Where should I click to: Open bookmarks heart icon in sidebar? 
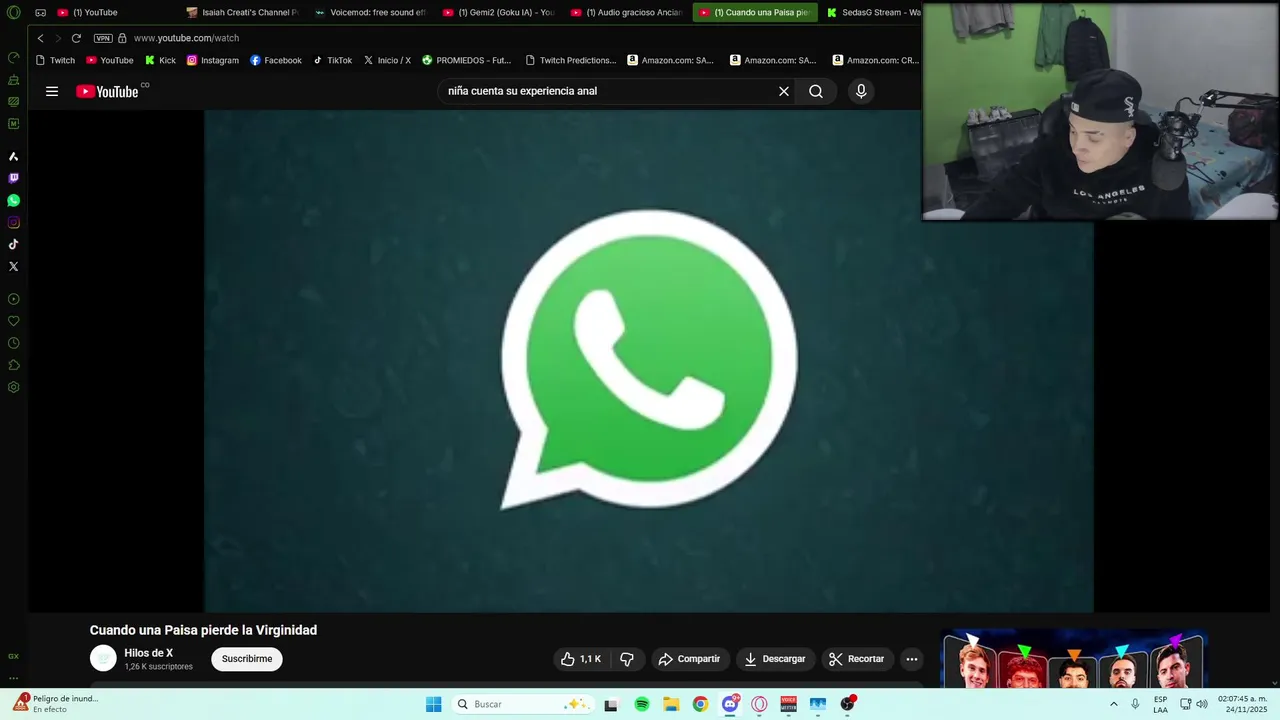[13, 321]
